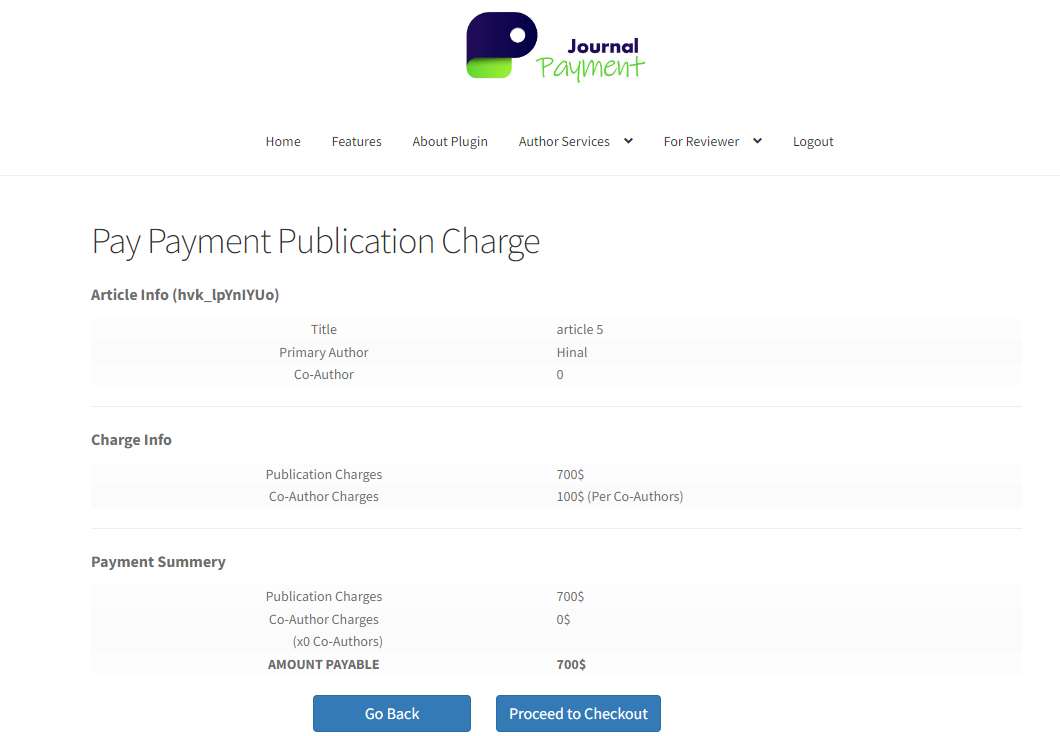This screenshot has width=1060, height=736.
Task: Click 'Co-Author Charges' in Payment Summery
Action: click(x=323, y=619)
